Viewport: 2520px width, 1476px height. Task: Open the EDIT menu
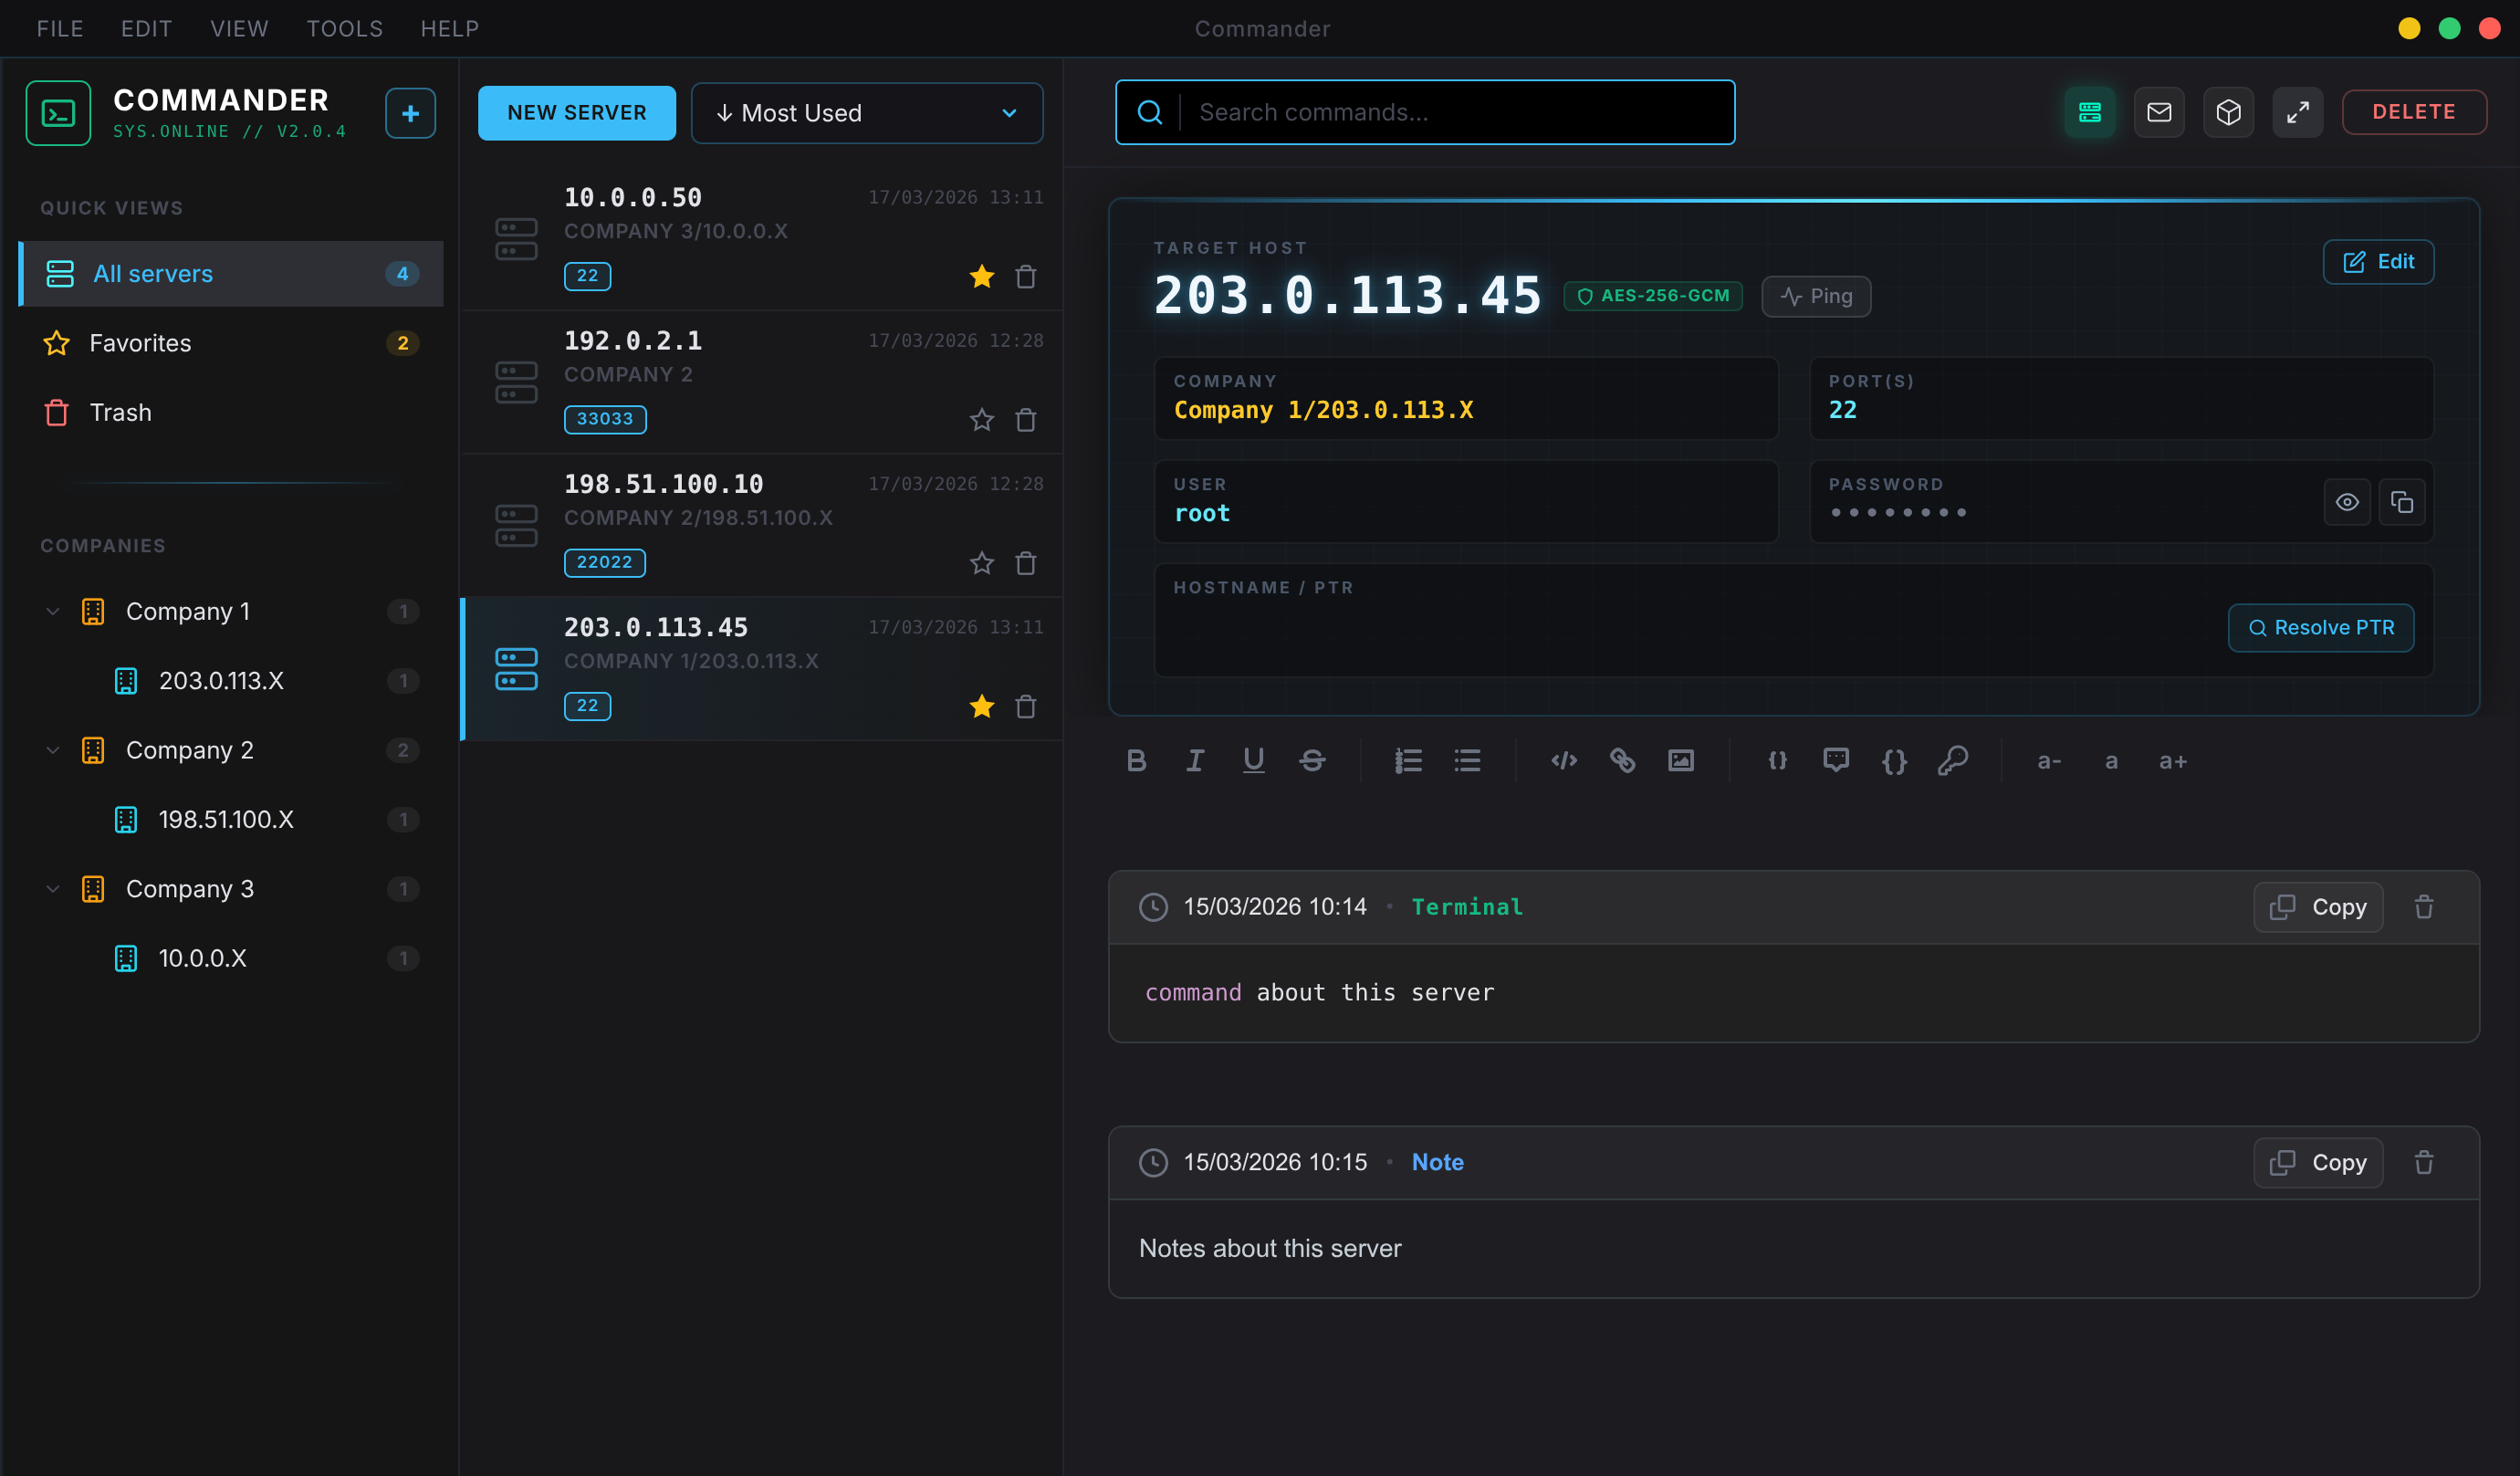pos(147,29)
